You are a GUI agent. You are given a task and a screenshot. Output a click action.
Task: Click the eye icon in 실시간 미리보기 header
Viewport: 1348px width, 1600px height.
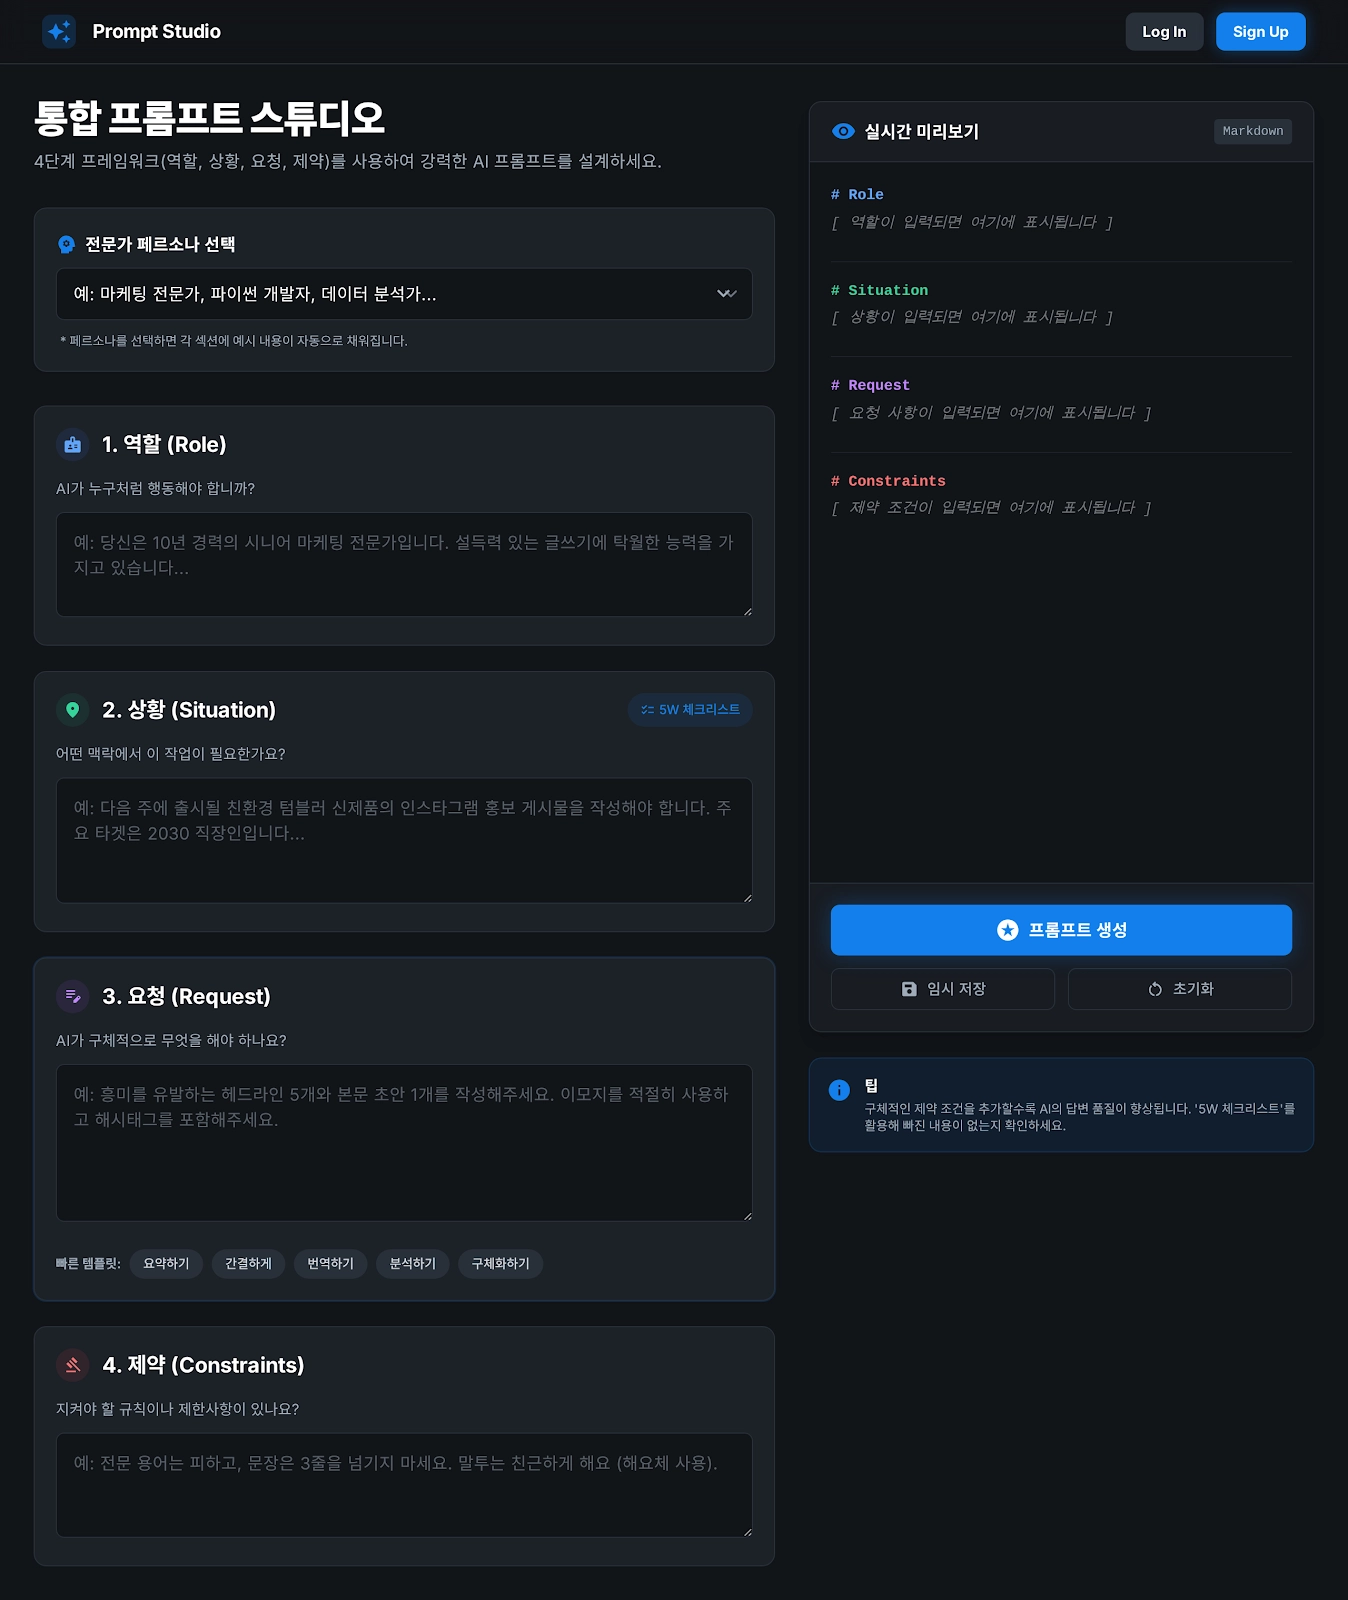pyautogui.click(x=843, y=131)
